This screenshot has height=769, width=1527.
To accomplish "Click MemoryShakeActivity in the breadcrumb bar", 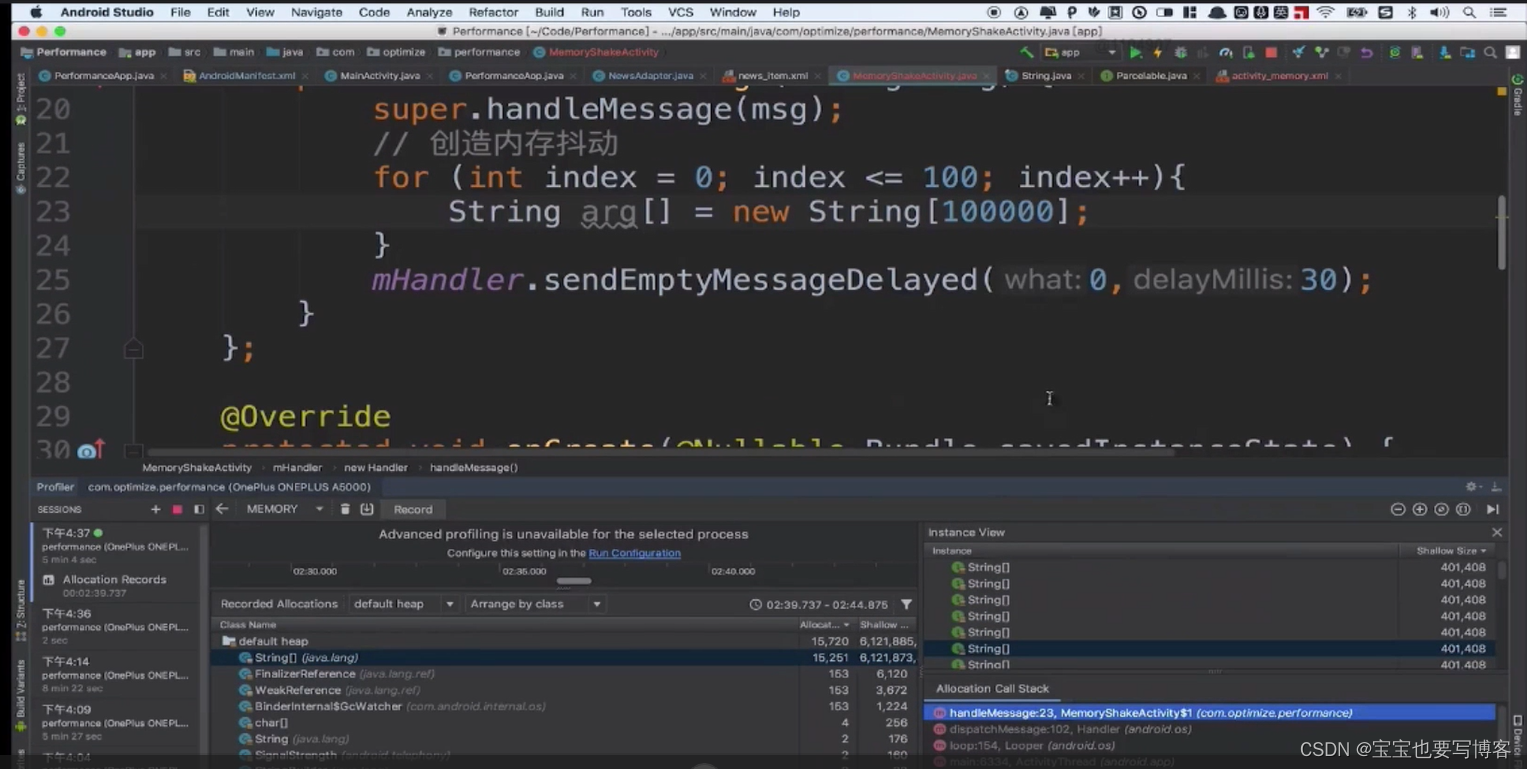I will (197, 467).
